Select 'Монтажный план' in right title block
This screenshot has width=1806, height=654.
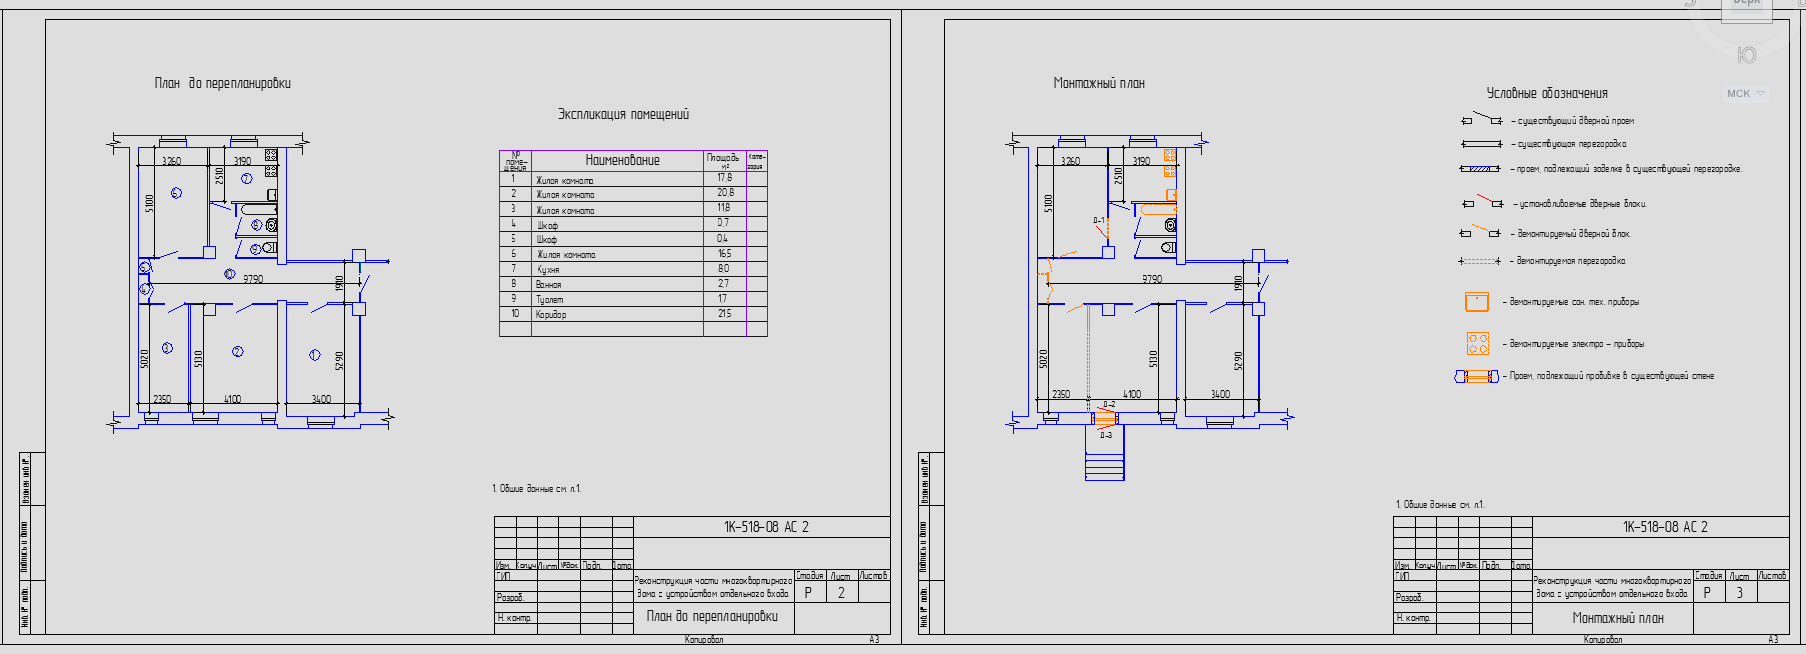coord(1618,618)
